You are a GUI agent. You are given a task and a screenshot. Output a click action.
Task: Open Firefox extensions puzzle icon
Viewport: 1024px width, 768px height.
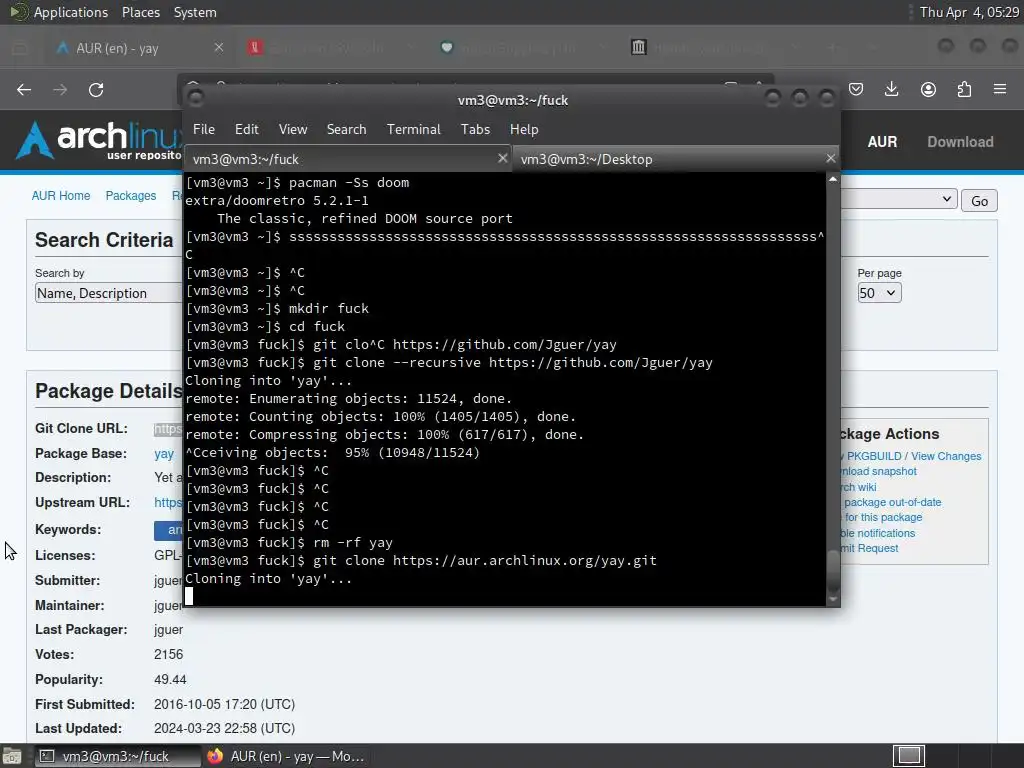point(964,89)
